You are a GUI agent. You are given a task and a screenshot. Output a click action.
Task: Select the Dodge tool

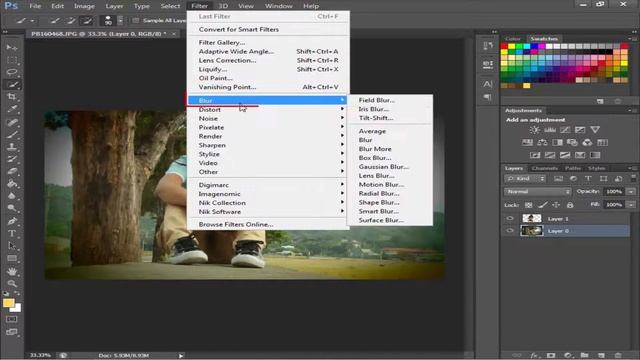click(12, 208)
